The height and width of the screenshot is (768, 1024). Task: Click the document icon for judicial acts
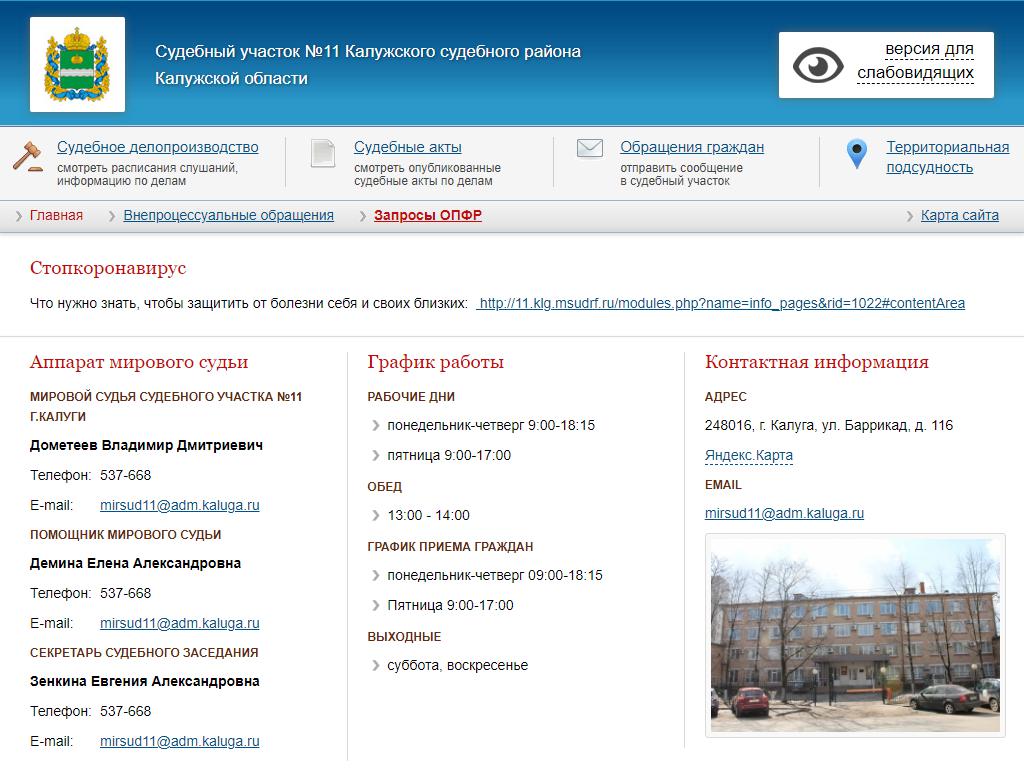322,153
